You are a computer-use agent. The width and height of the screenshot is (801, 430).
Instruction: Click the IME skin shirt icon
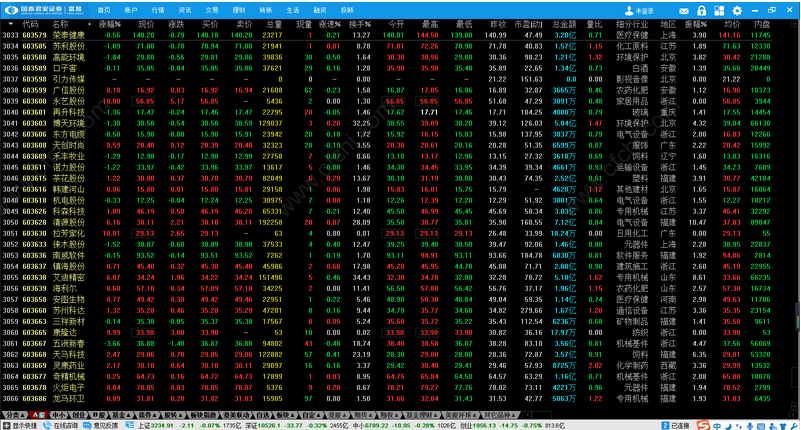783,426
